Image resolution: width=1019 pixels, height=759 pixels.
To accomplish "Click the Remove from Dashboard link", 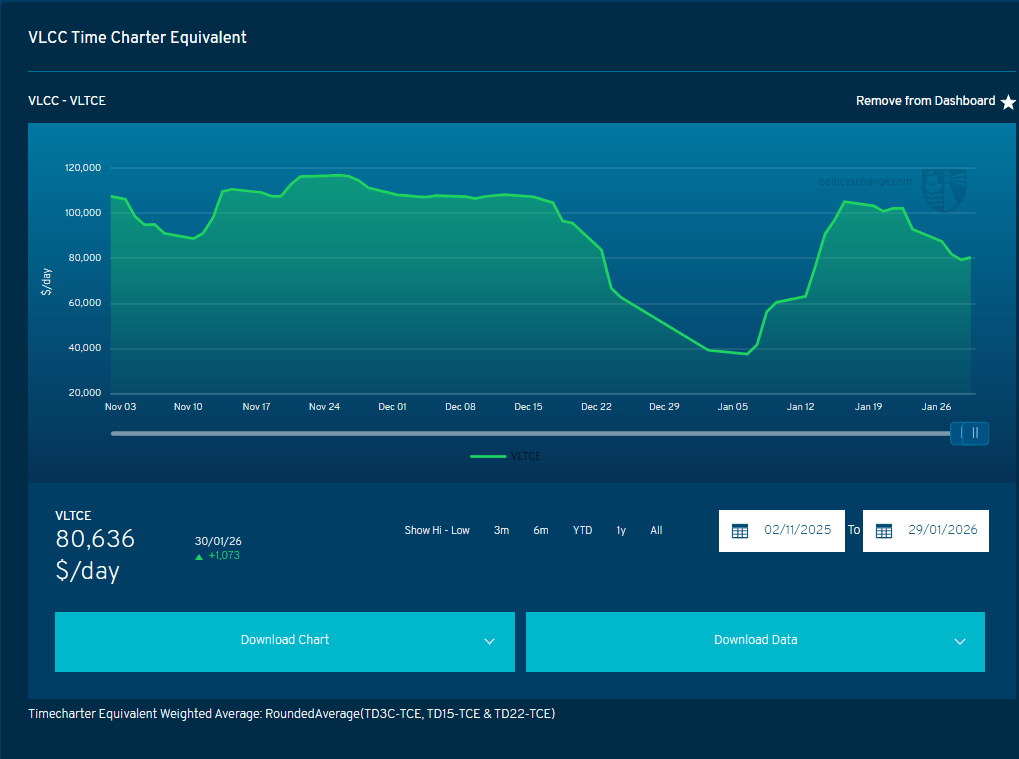I will tap(925, 101).
